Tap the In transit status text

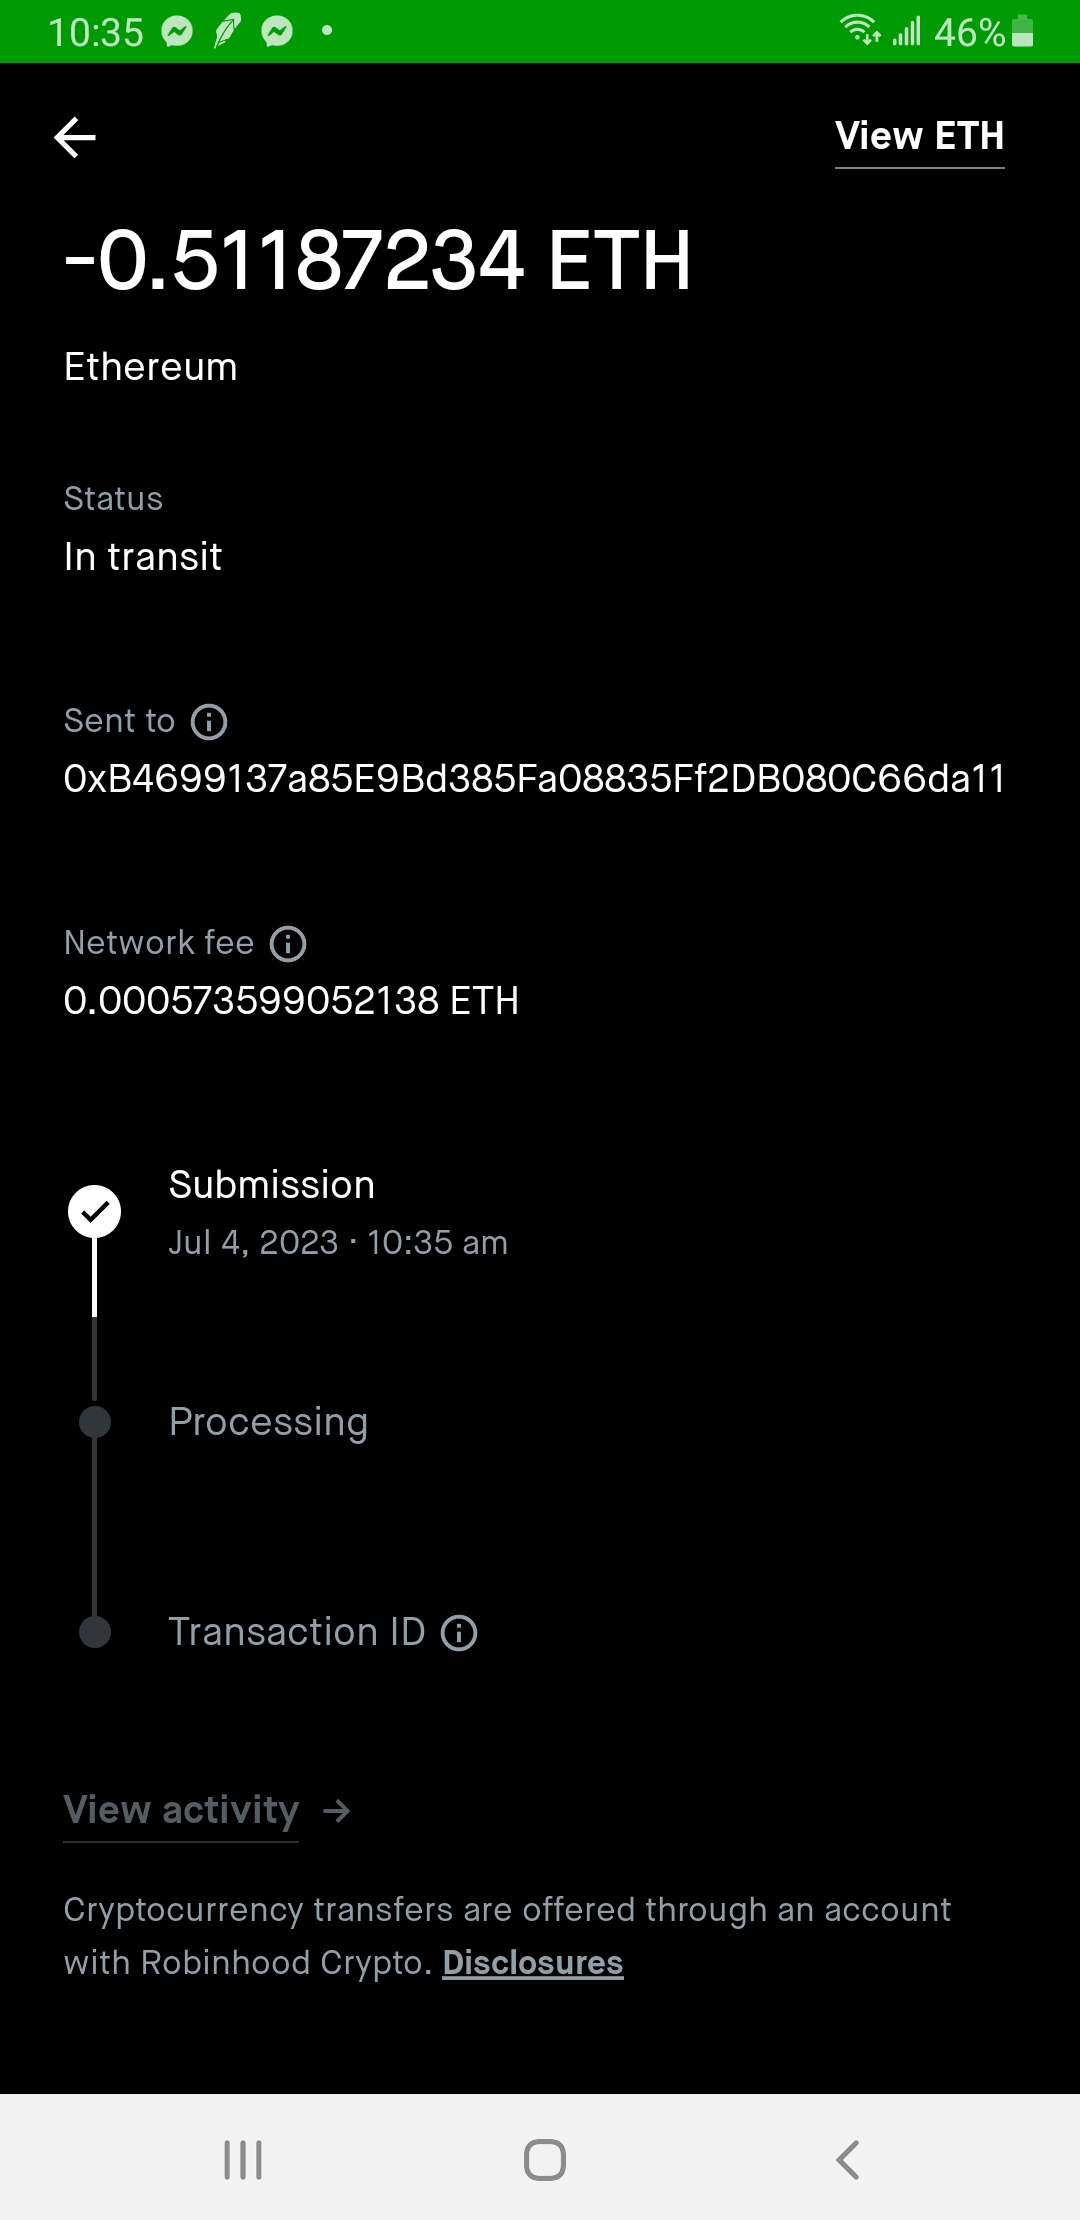143,557
